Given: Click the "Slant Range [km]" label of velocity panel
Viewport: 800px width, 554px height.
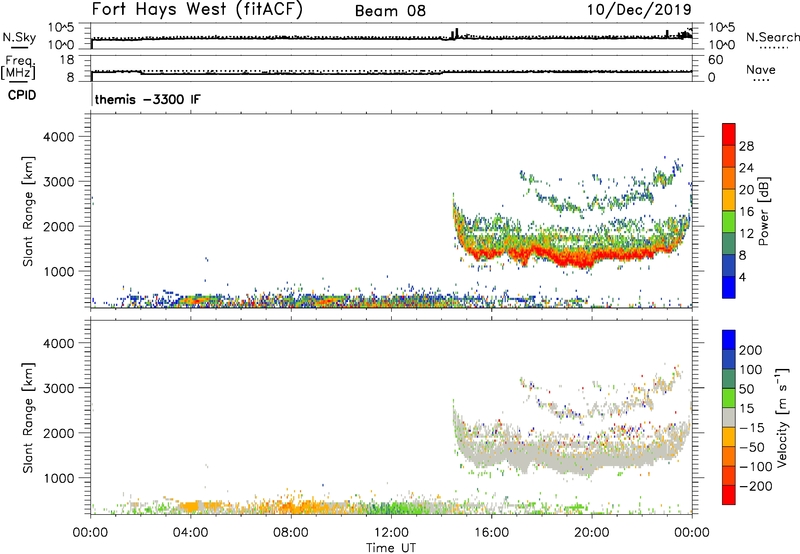Looking at the screenshot, I should 28,418.
